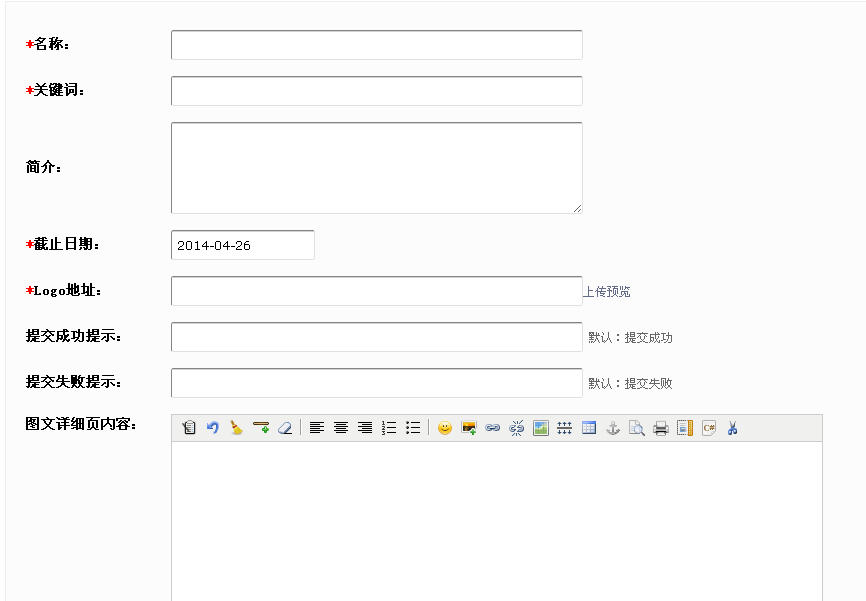
Task: Align text left in editor
Action: 316,428
